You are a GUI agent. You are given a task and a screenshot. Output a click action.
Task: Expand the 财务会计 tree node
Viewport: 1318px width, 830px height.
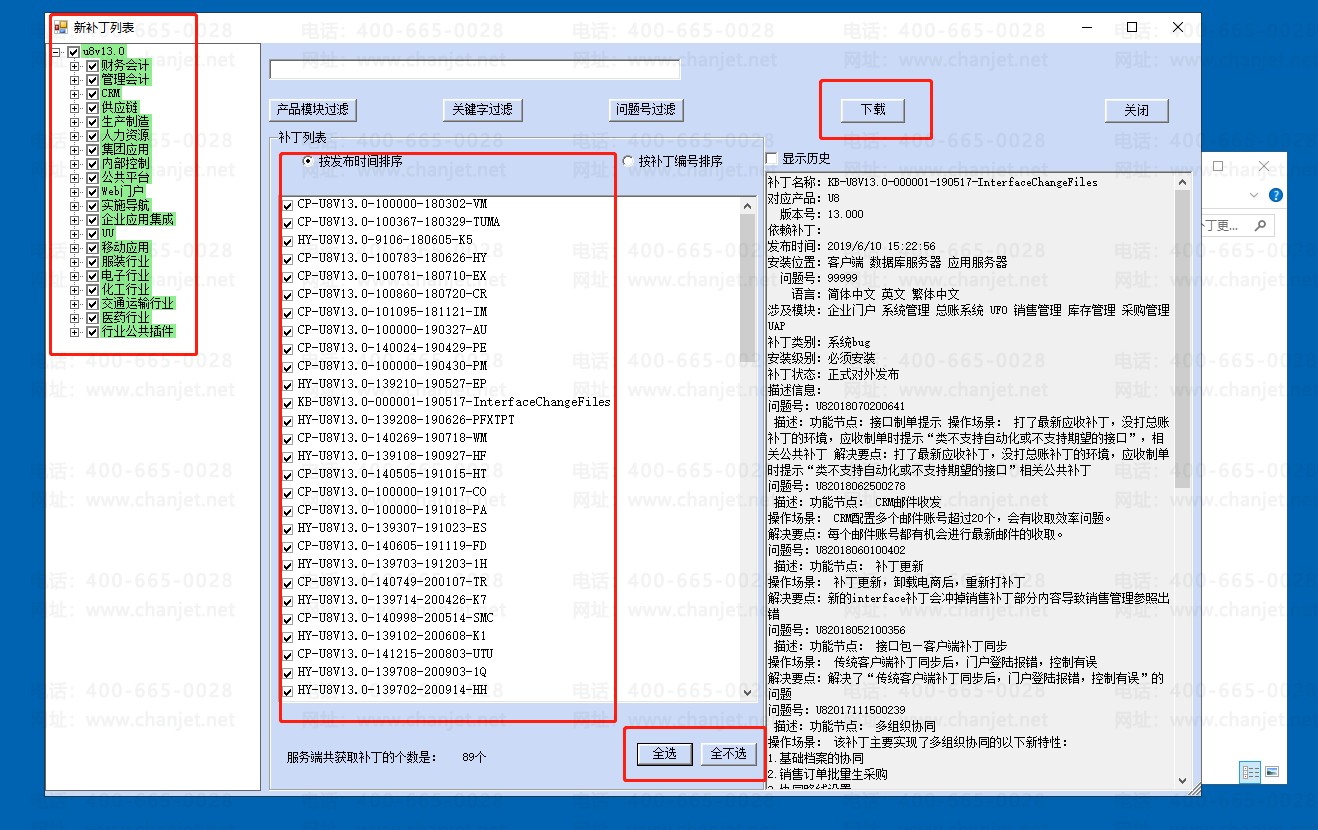(75, 66)
